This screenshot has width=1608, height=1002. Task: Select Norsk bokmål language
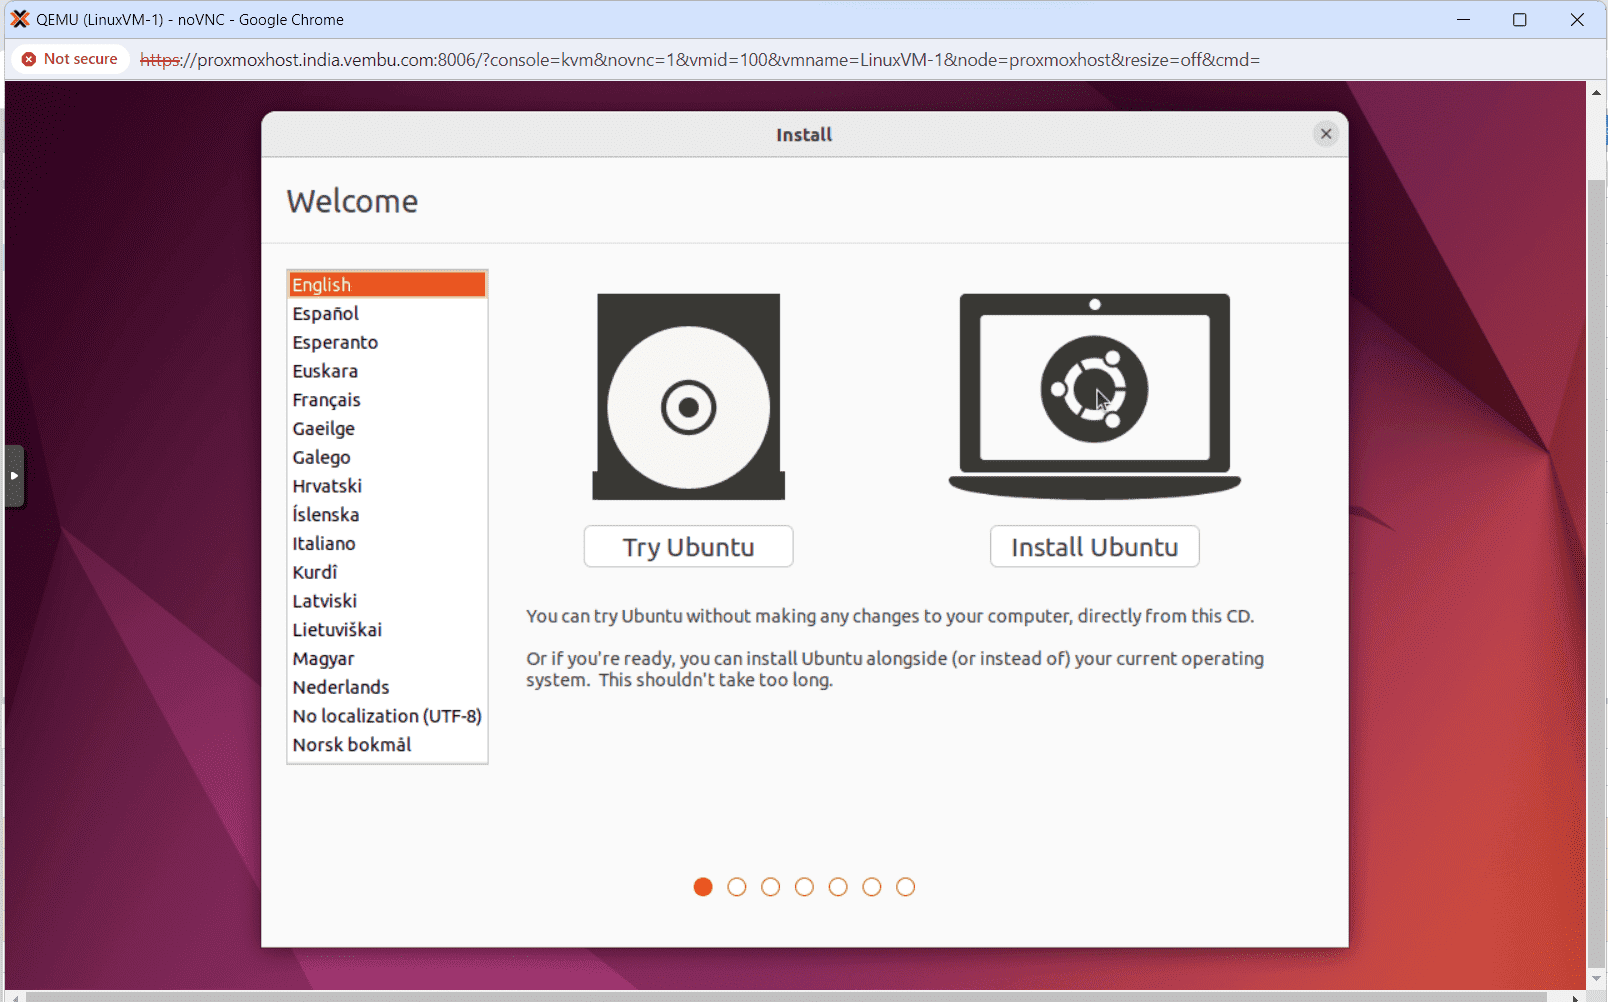point(387,745)
